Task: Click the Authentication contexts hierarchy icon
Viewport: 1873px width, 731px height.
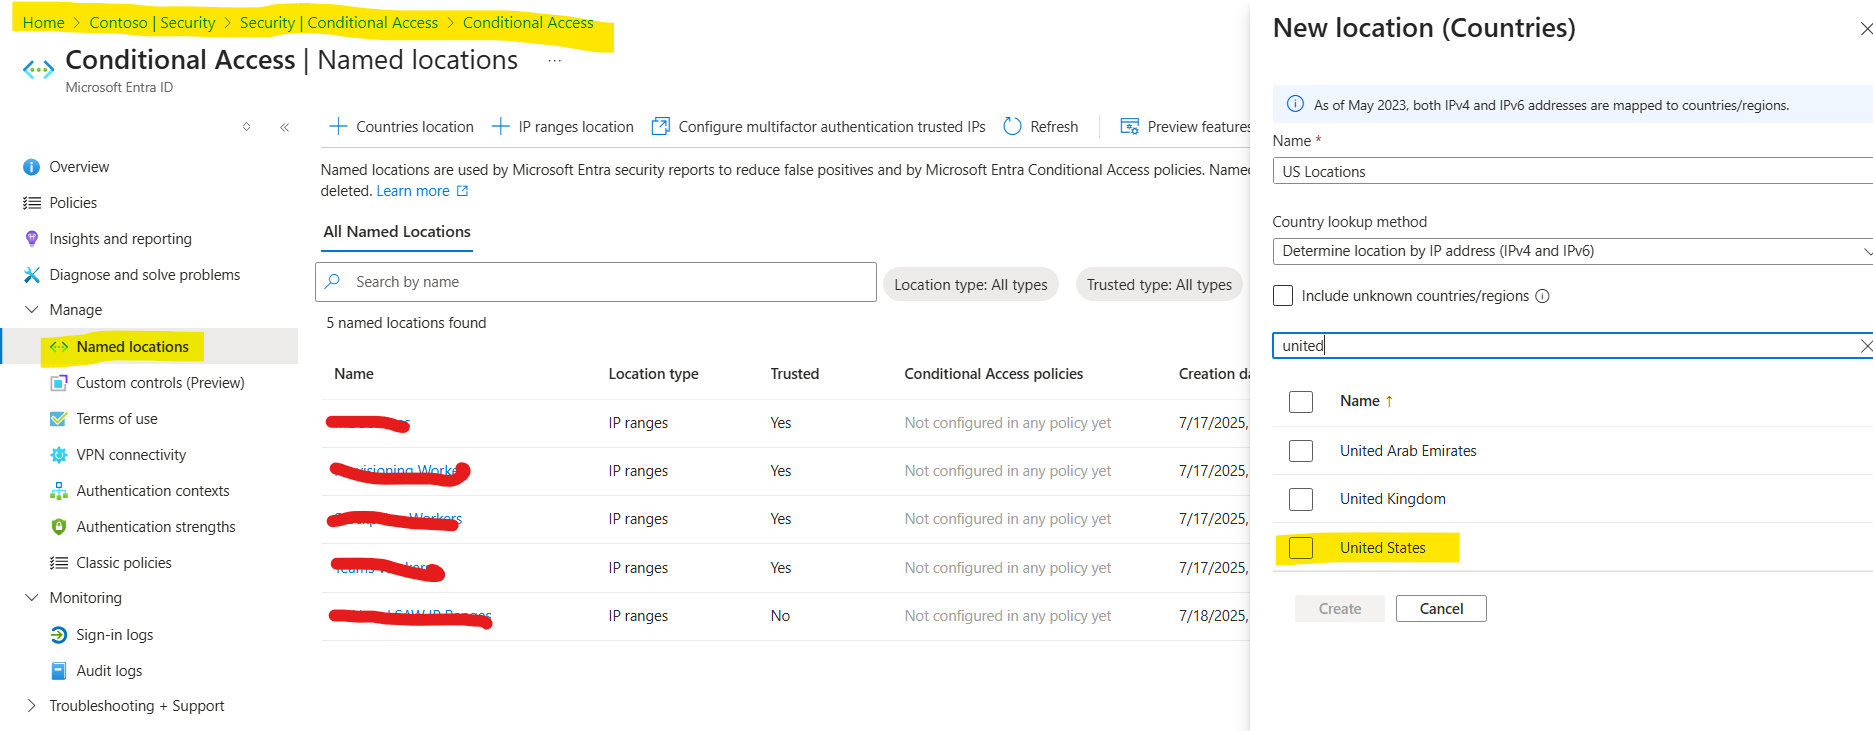Action: click(59, 491)
